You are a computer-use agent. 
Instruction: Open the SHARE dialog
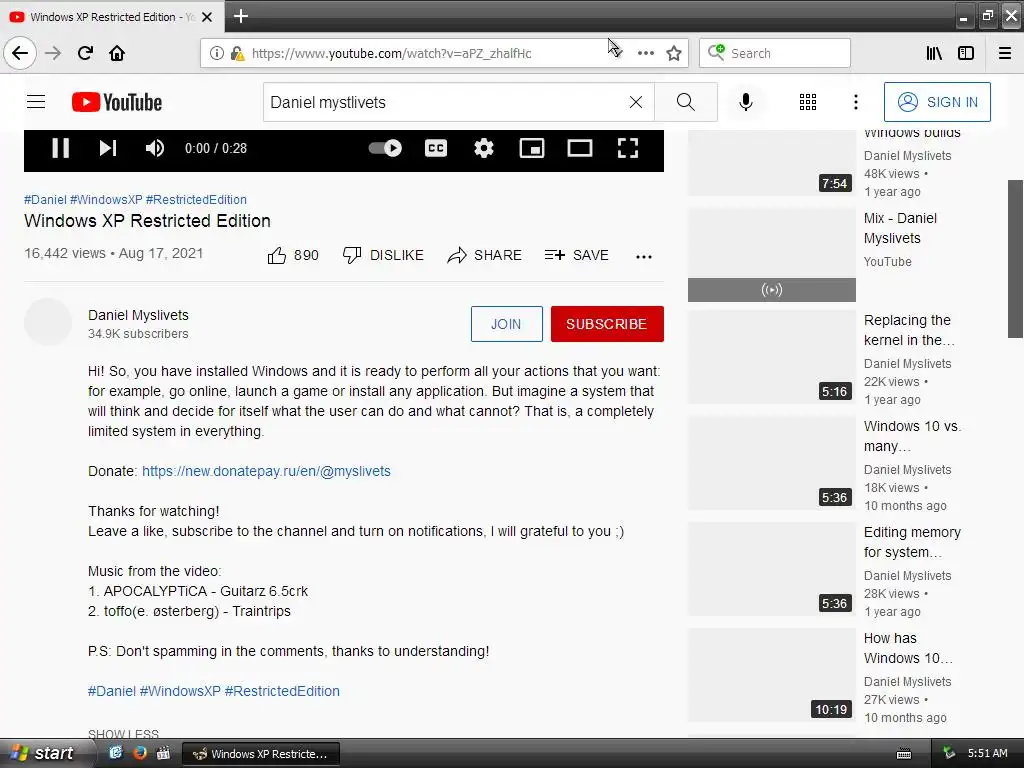pyautogui.click(x=485, y=255)
